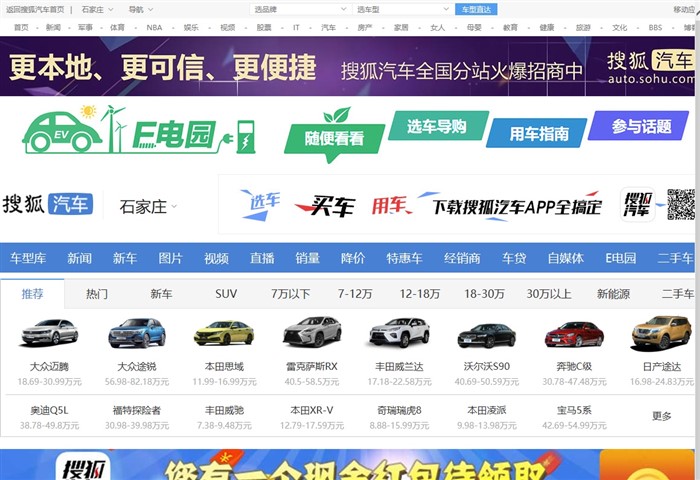Open 雷克萨斯RX car thumbnail
The height and width of the screenshot is (480, 700).
point(312,331)
